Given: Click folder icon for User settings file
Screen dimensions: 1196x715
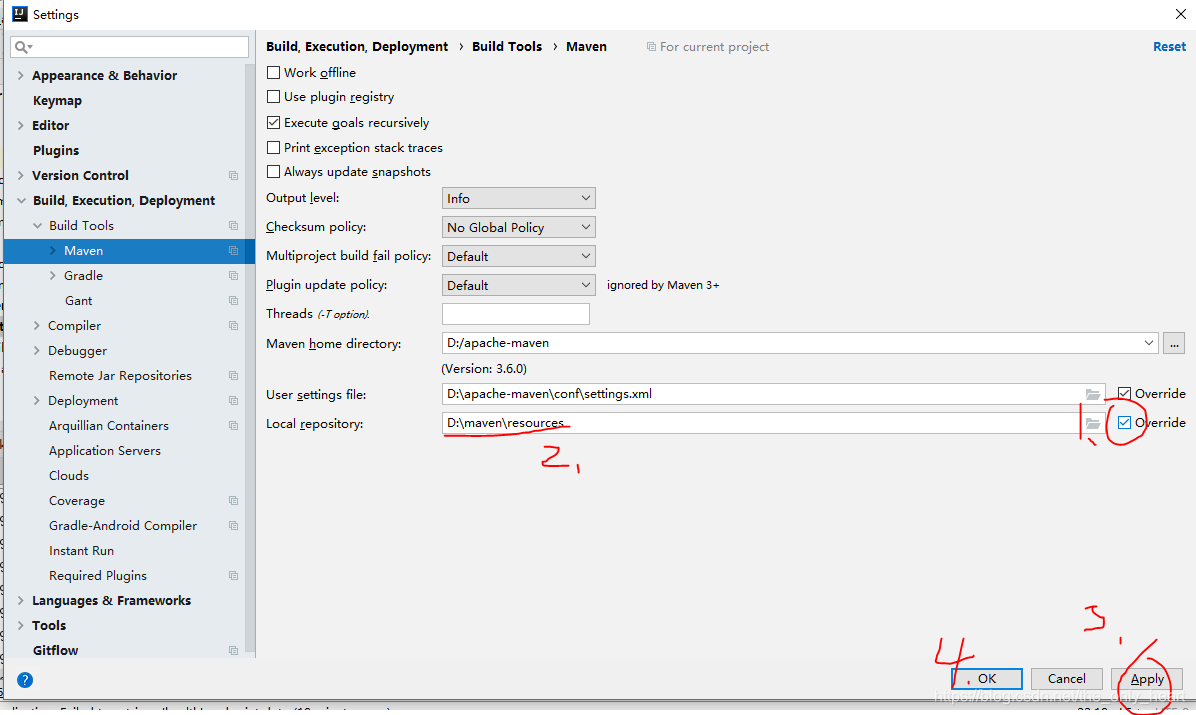Looking at the screenshot, I should pos(1093,395).
